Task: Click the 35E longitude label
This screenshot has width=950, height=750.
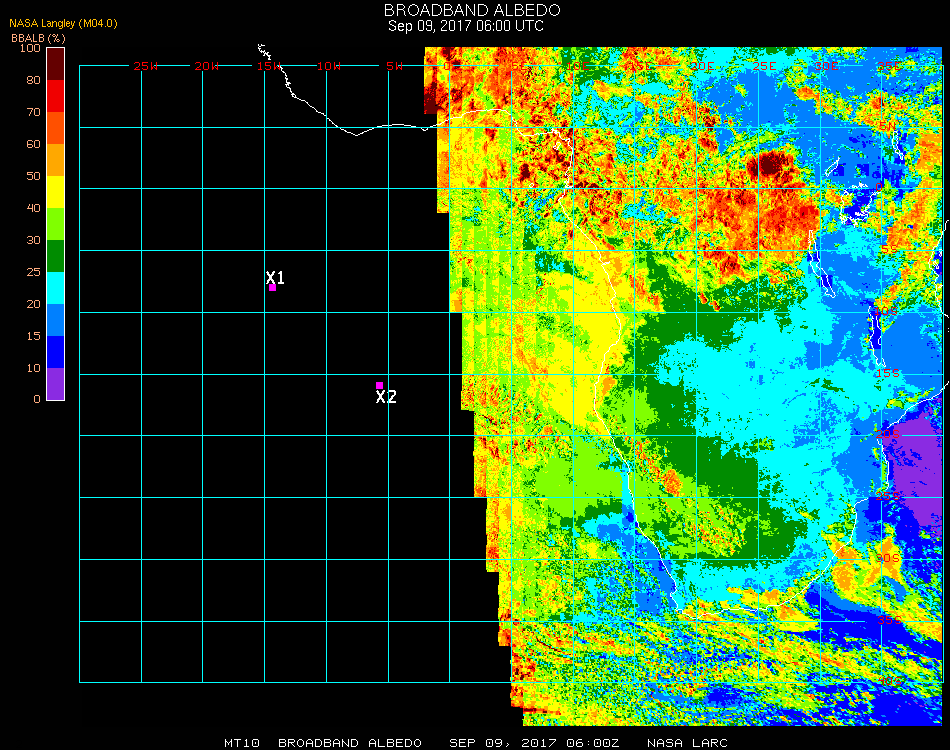Action: pos(889,66)
